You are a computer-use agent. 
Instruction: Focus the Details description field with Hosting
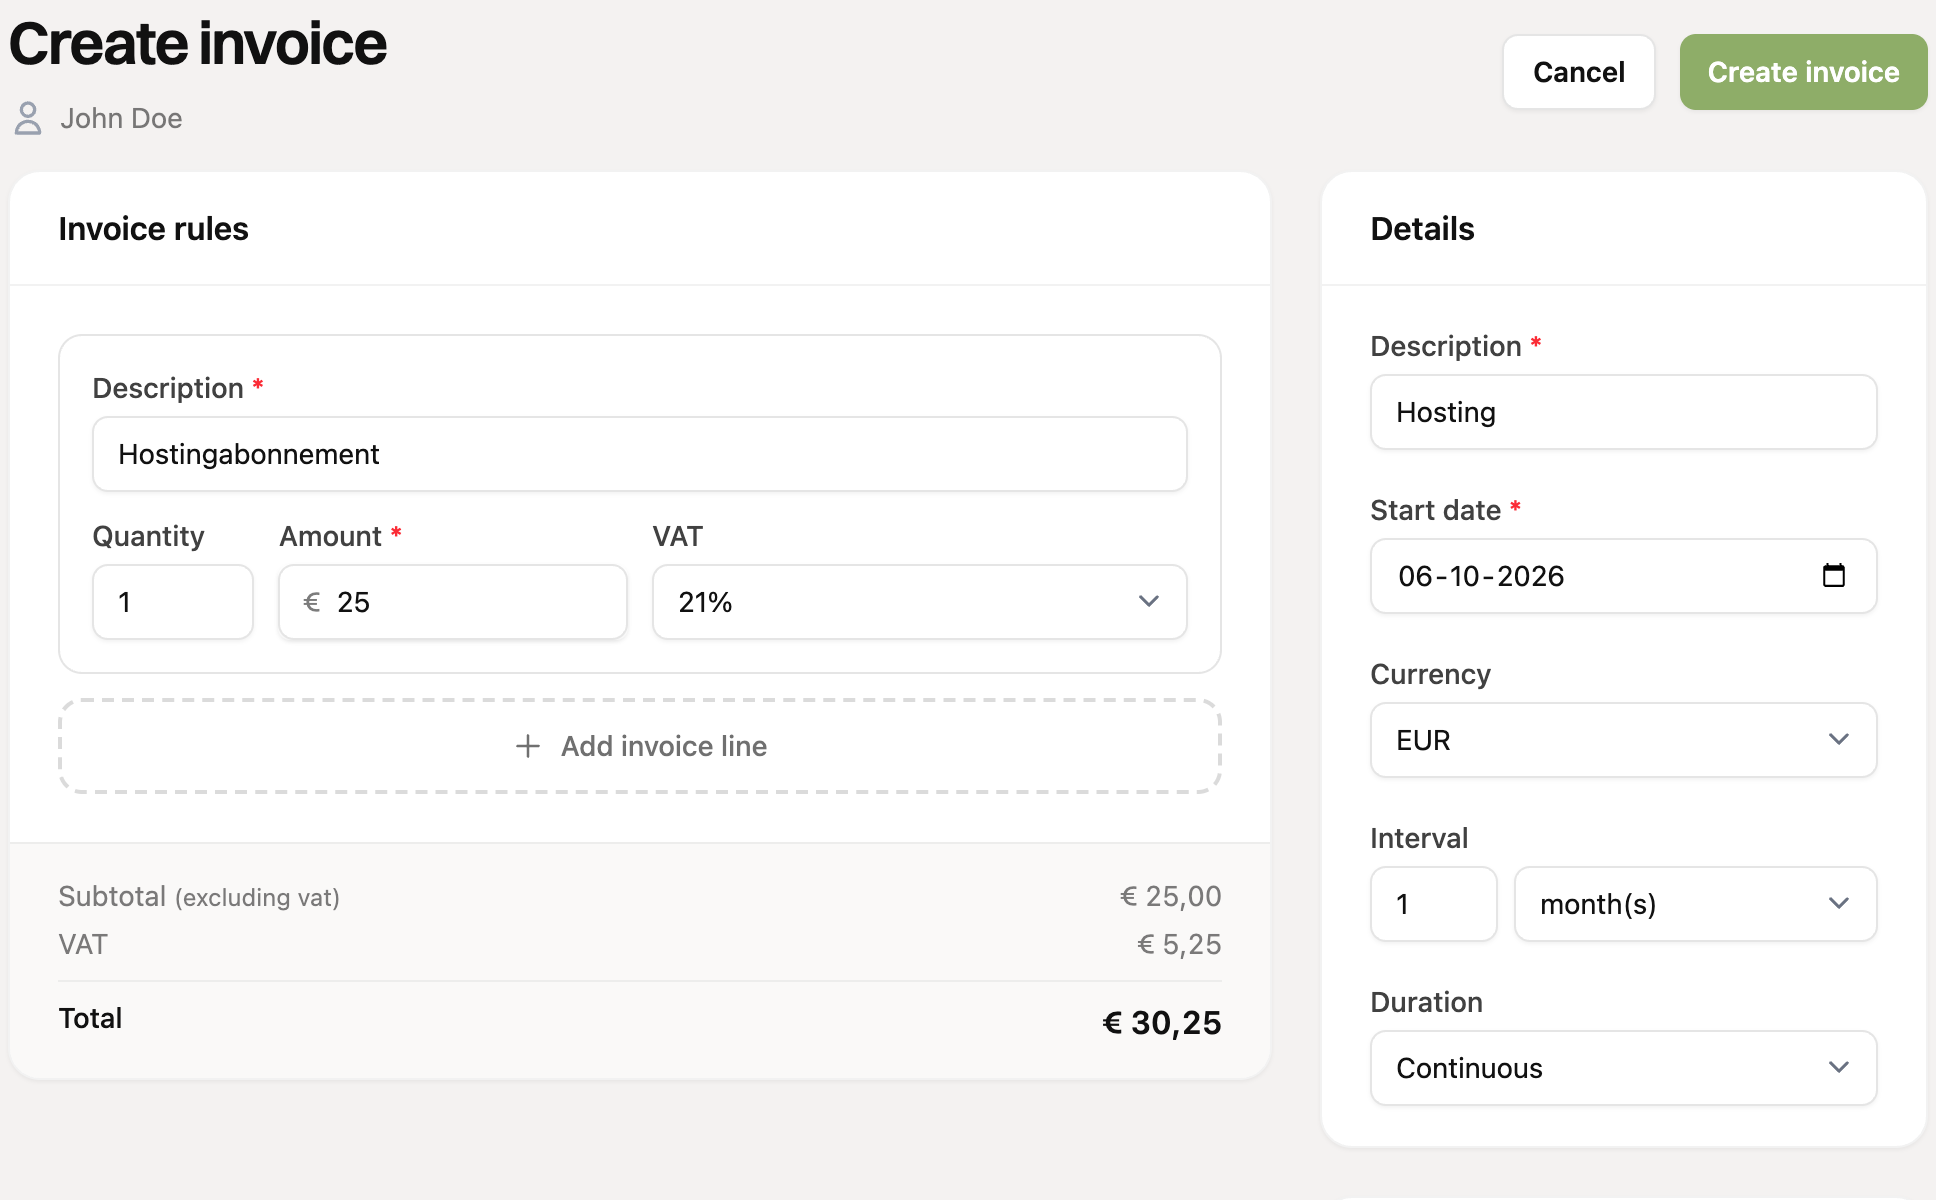[1623, 412]
